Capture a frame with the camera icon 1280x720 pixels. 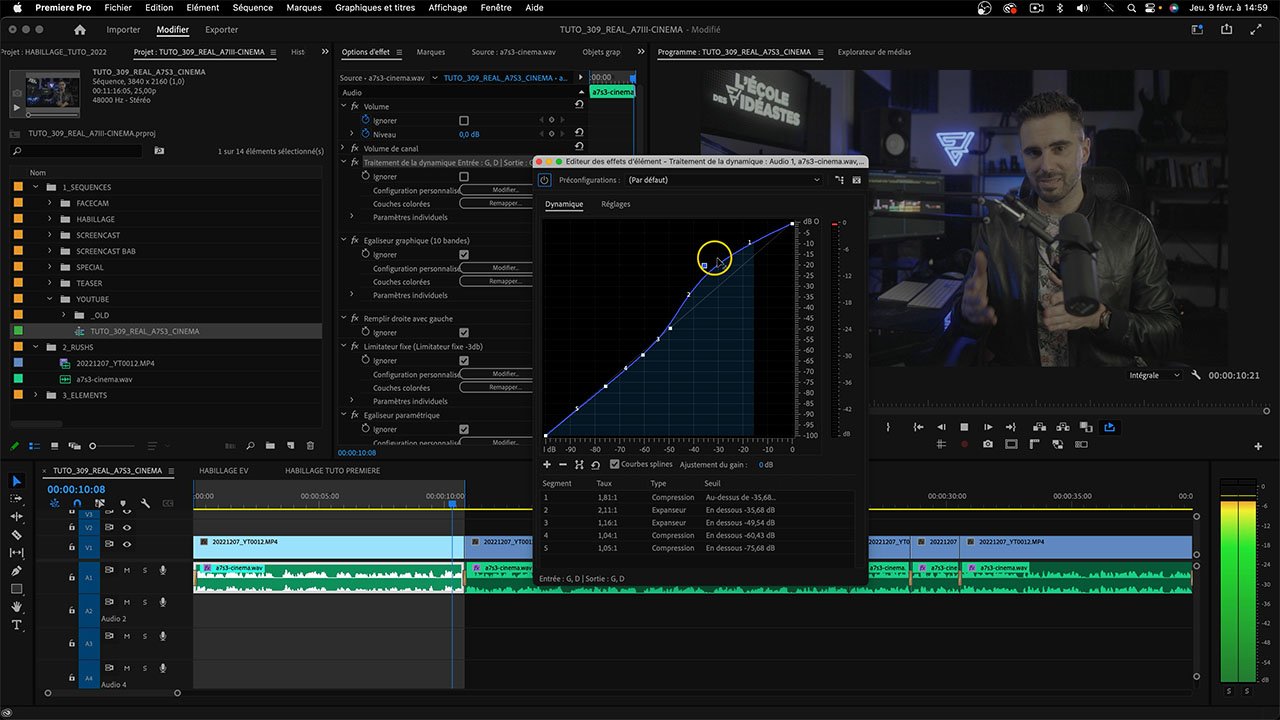tap(988, 444)
